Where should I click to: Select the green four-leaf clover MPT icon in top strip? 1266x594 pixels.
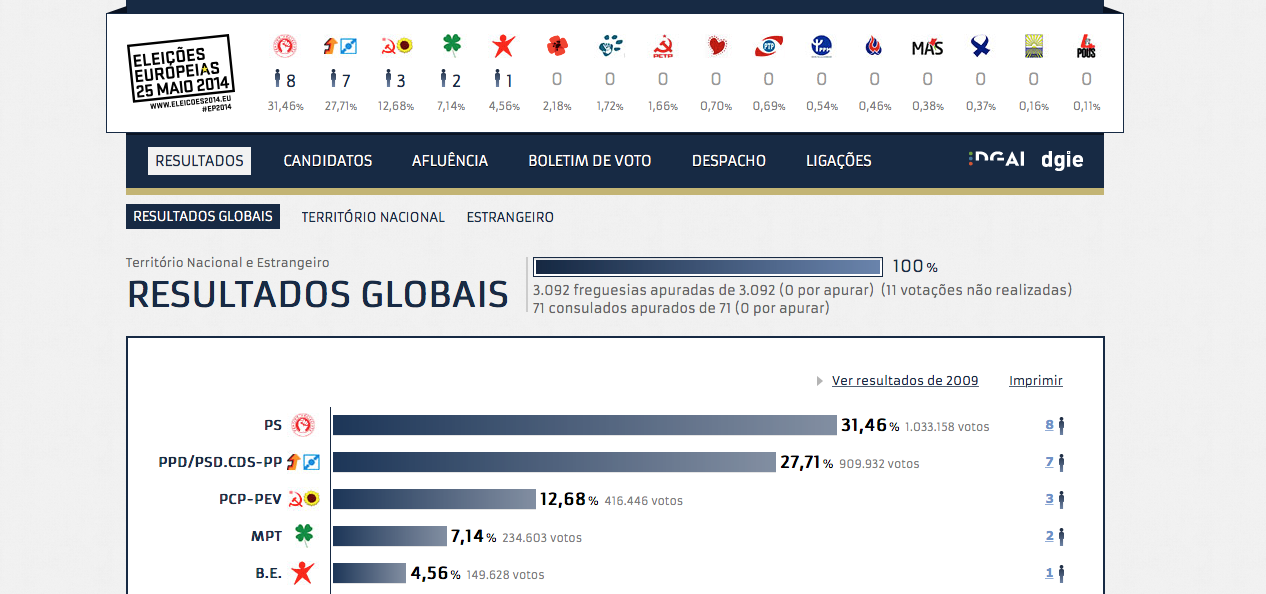point(452,46)
